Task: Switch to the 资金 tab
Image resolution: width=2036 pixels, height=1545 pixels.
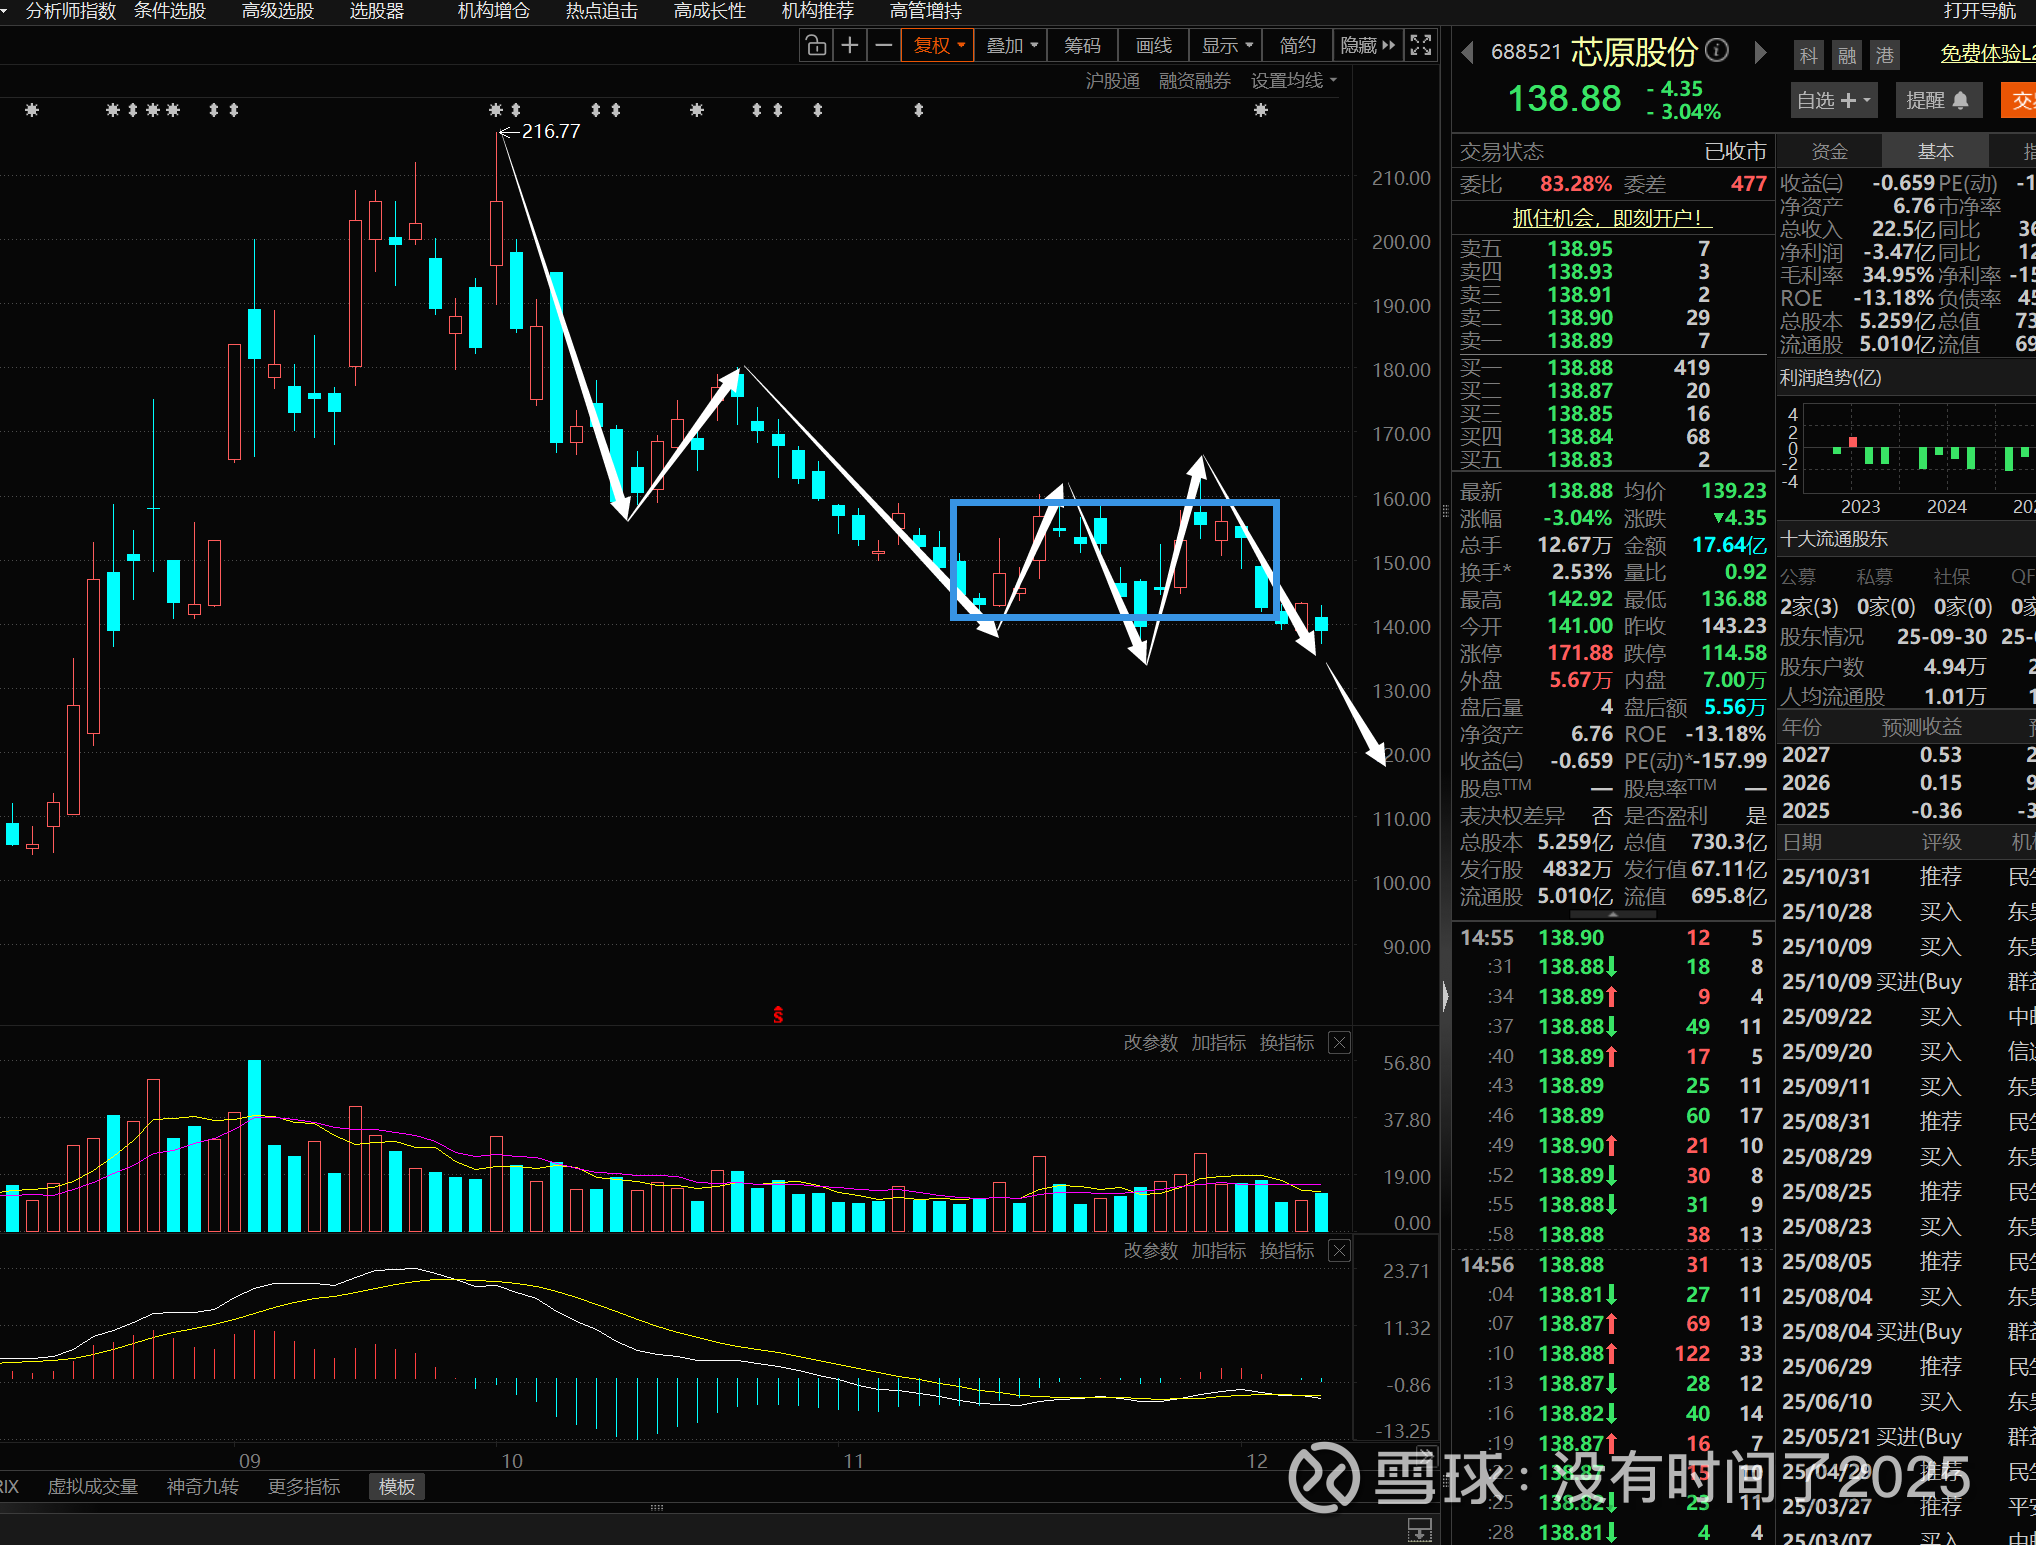Action: click(1829, 151)
